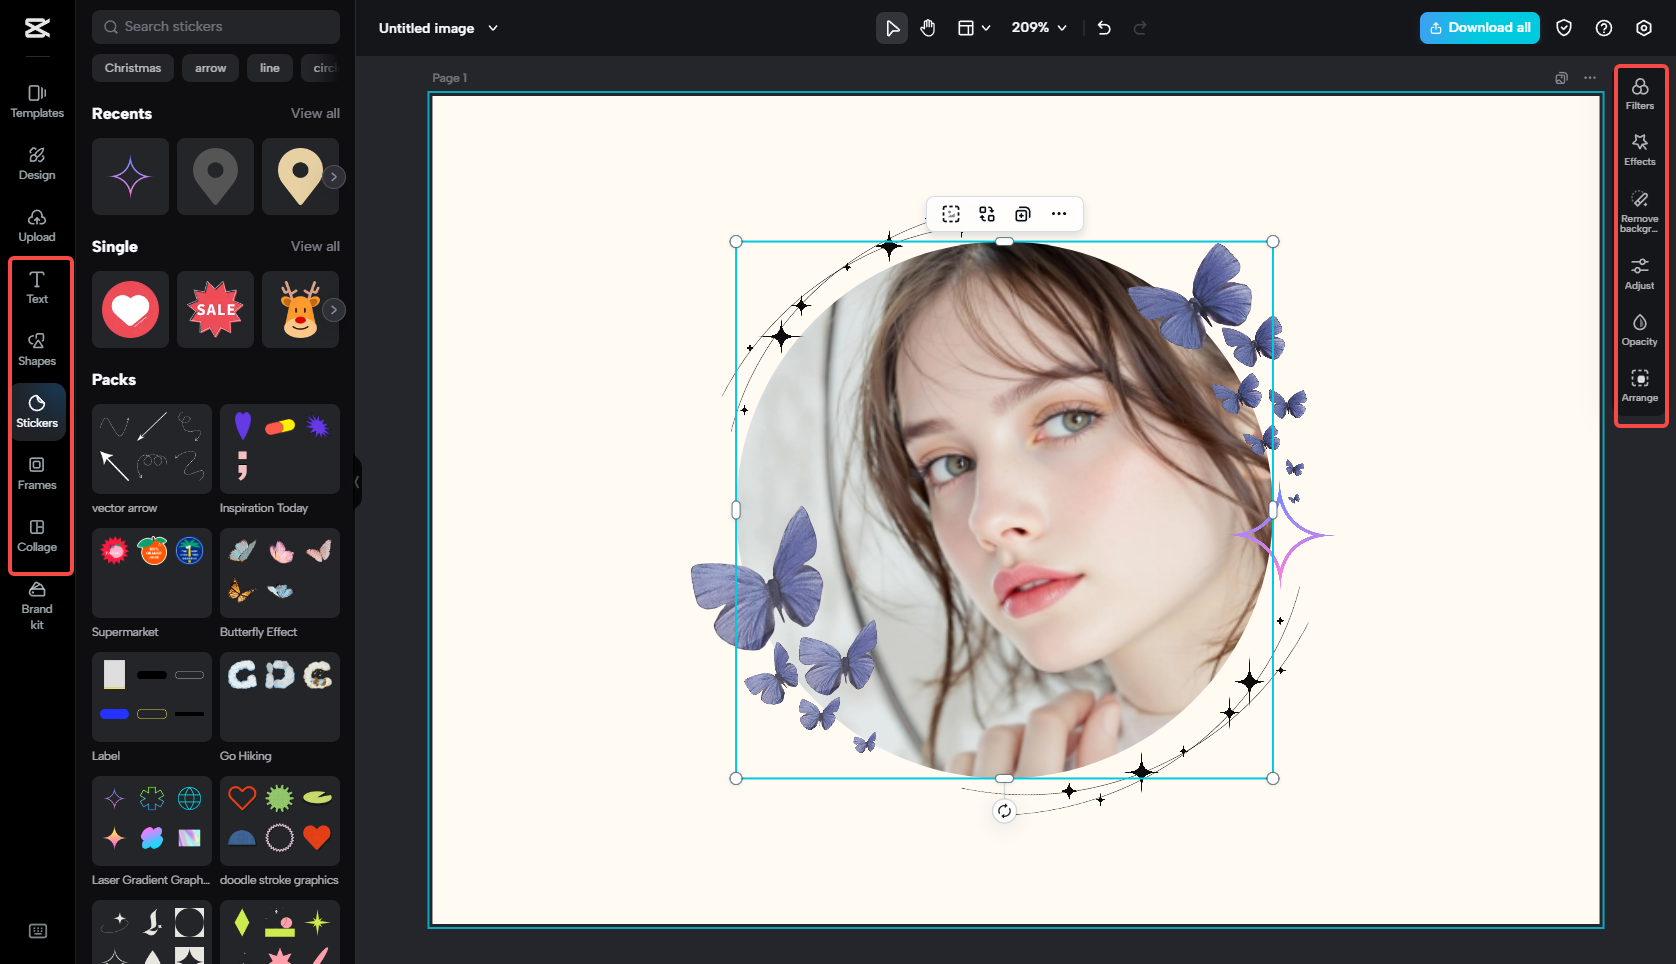Switch to the Frames tab
Image resolution: width=1676 pixels, height=964 pixels.
tap(37, 473)
